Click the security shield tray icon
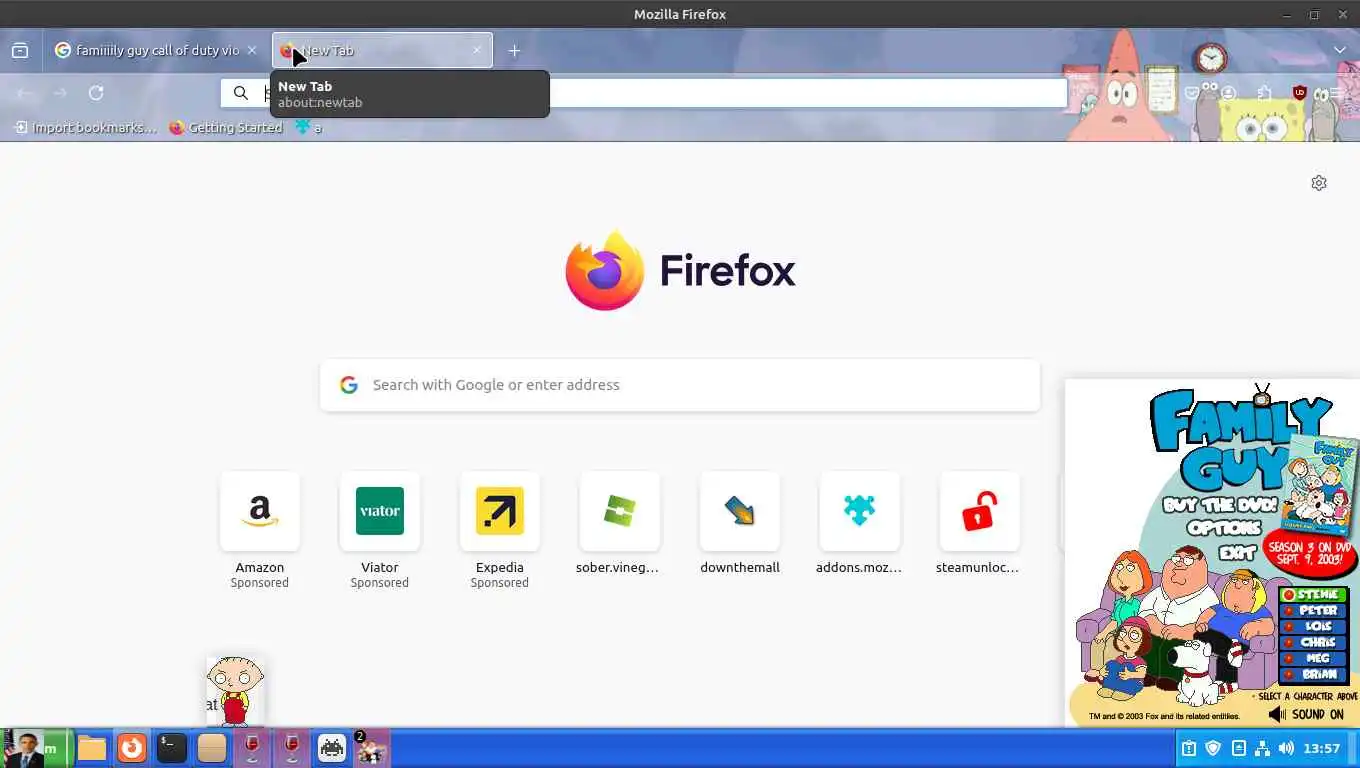This screenshot has width=1360, height=768. pos(1213,748)
